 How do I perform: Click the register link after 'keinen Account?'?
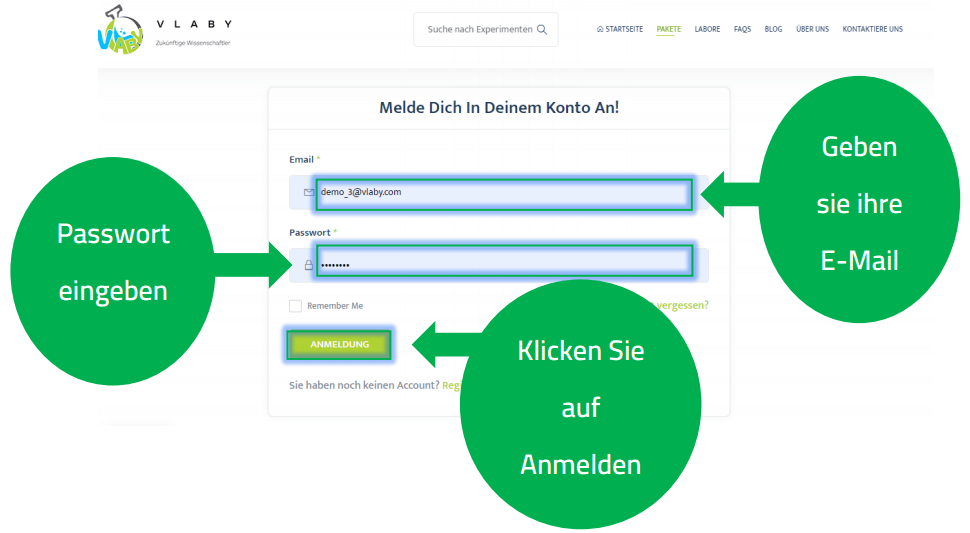[x=451, y=385]
